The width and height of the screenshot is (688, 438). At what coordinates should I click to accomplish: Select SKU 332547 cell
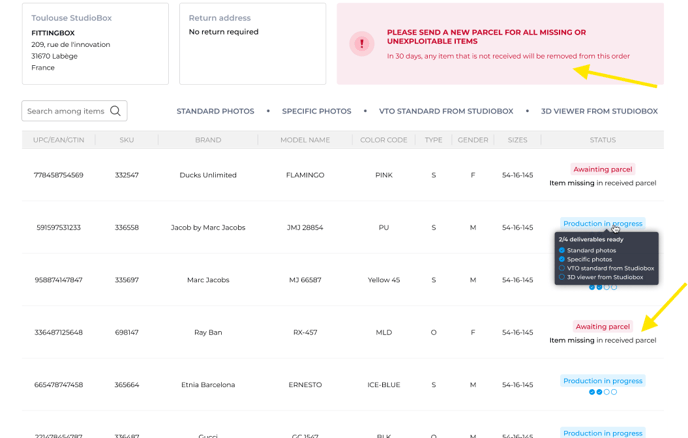click(127, 175)
